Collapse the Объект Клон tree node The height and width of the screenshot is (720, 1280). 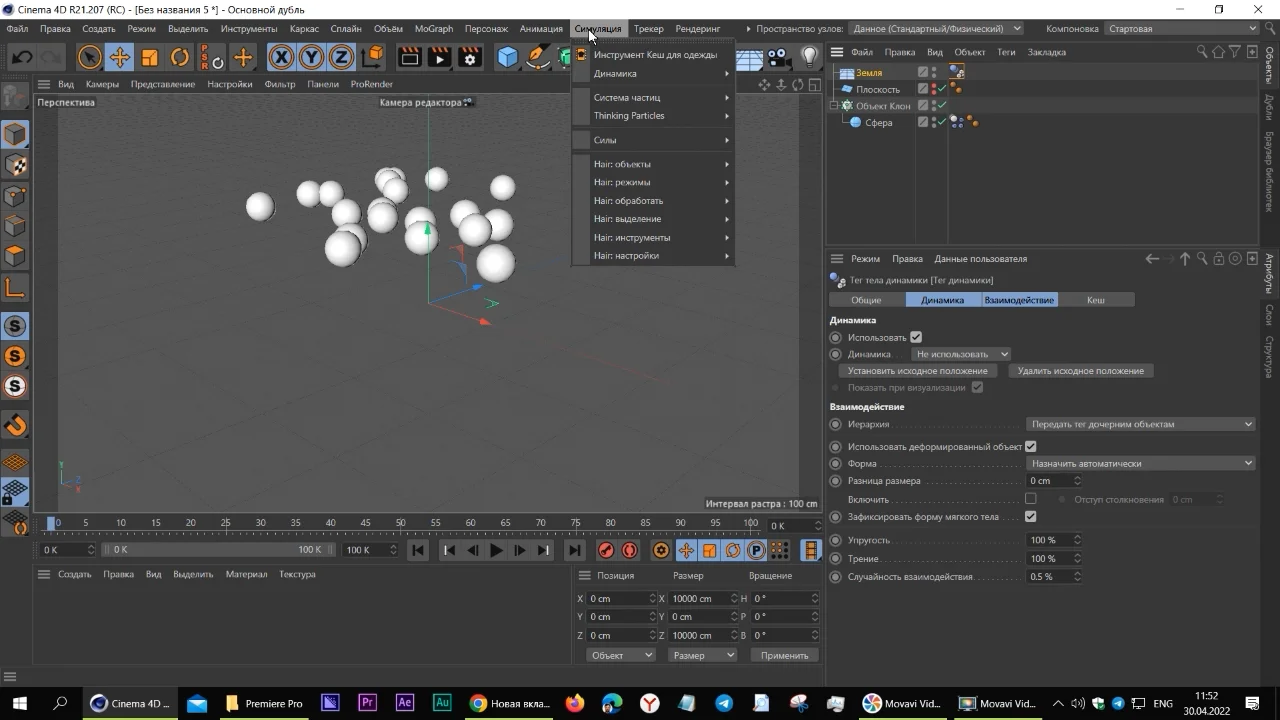pos(833,105)
